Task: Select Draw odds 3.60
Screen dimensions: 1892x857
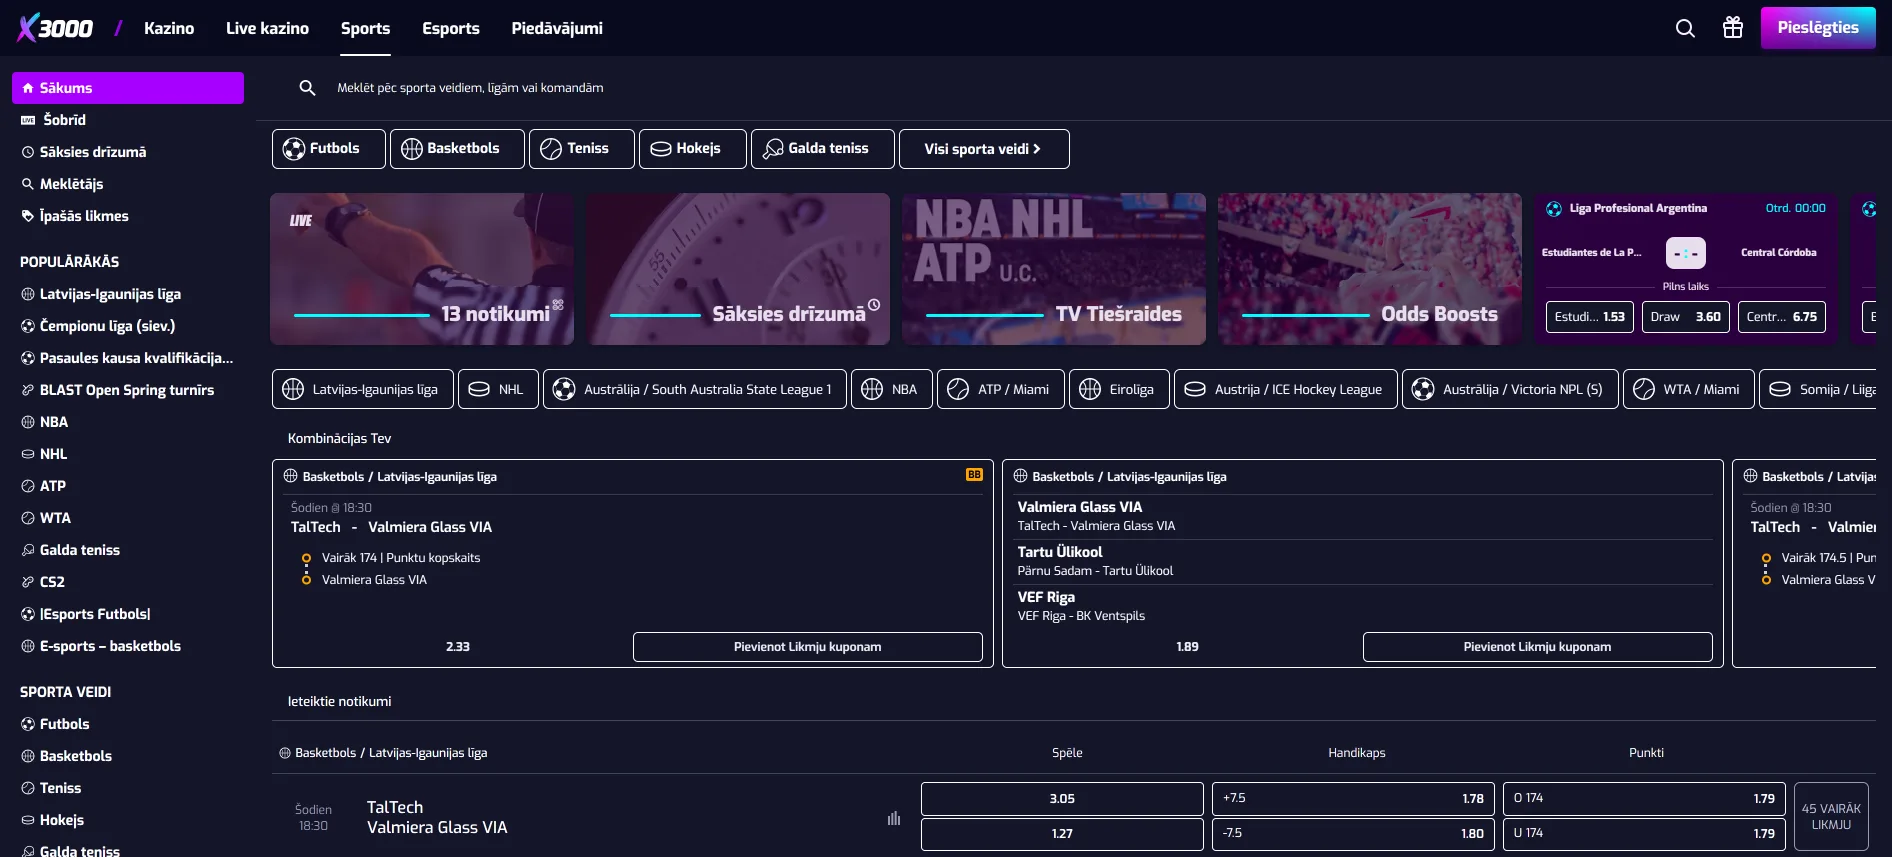Action: click(1685, 317)
